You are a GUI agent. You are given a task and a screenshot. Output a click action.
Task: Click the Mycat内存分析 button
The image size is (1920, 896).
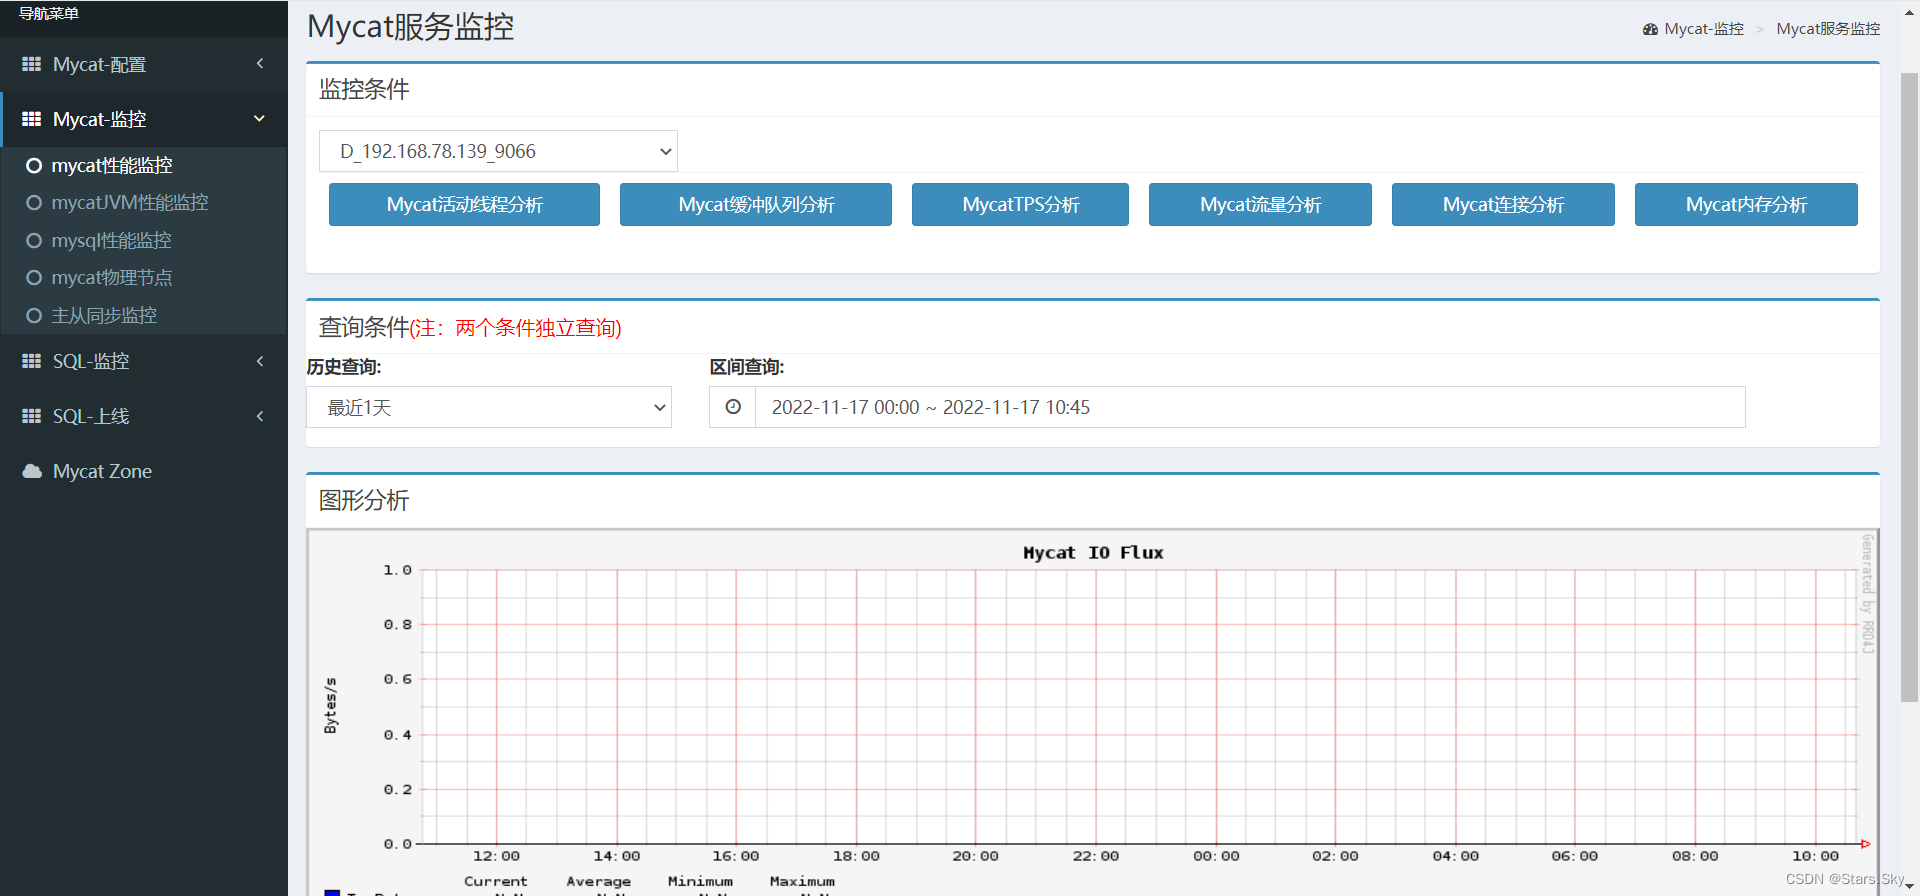click(1746, 204)
